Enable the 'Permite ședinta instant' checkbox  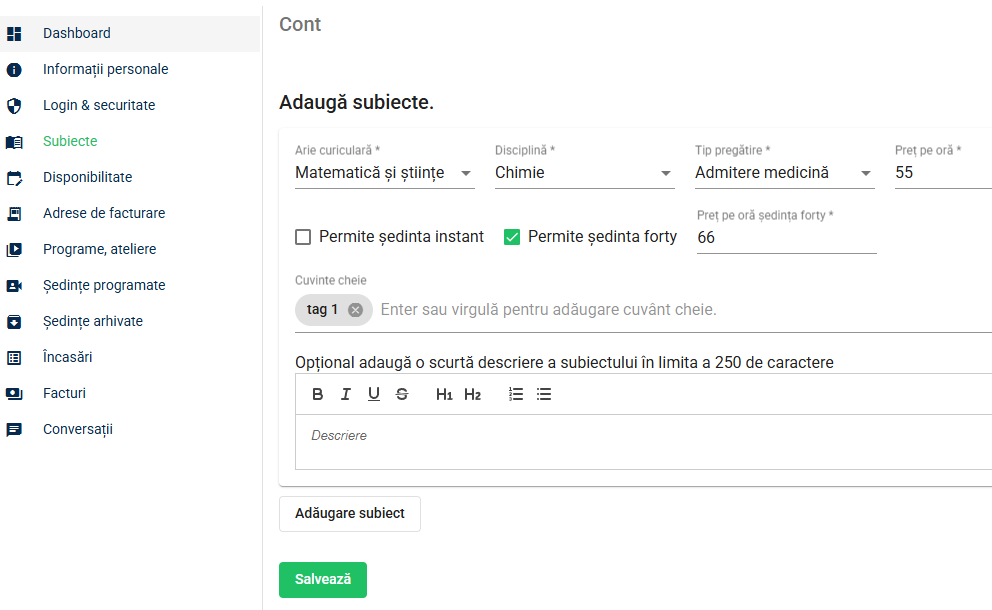click(303, 237)
